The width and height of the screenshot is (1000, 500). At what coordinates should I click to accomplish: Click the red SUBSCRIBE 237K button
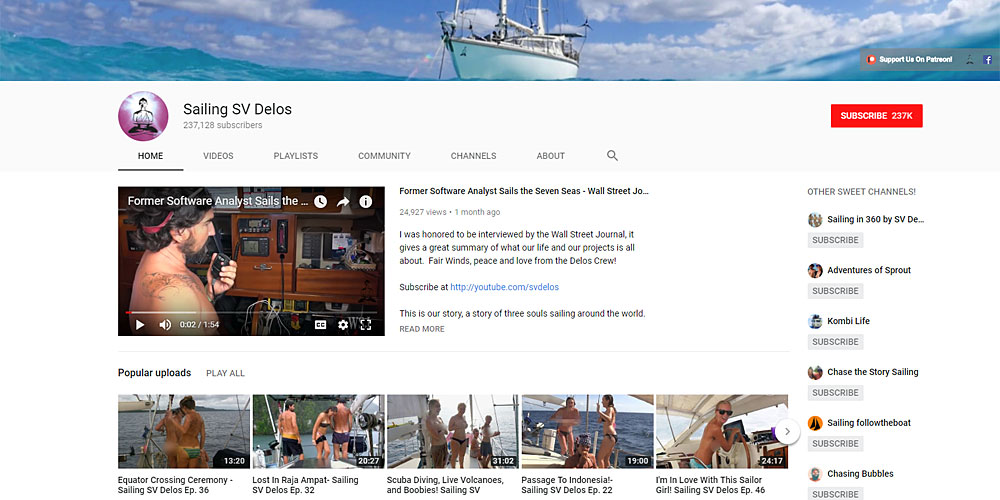(876, 116)
